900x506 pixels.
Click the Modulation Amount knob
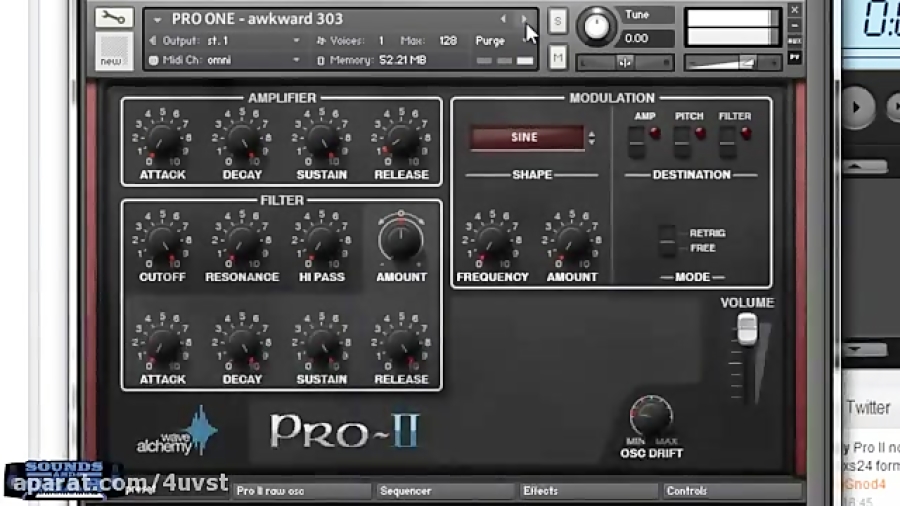[572, 240]
